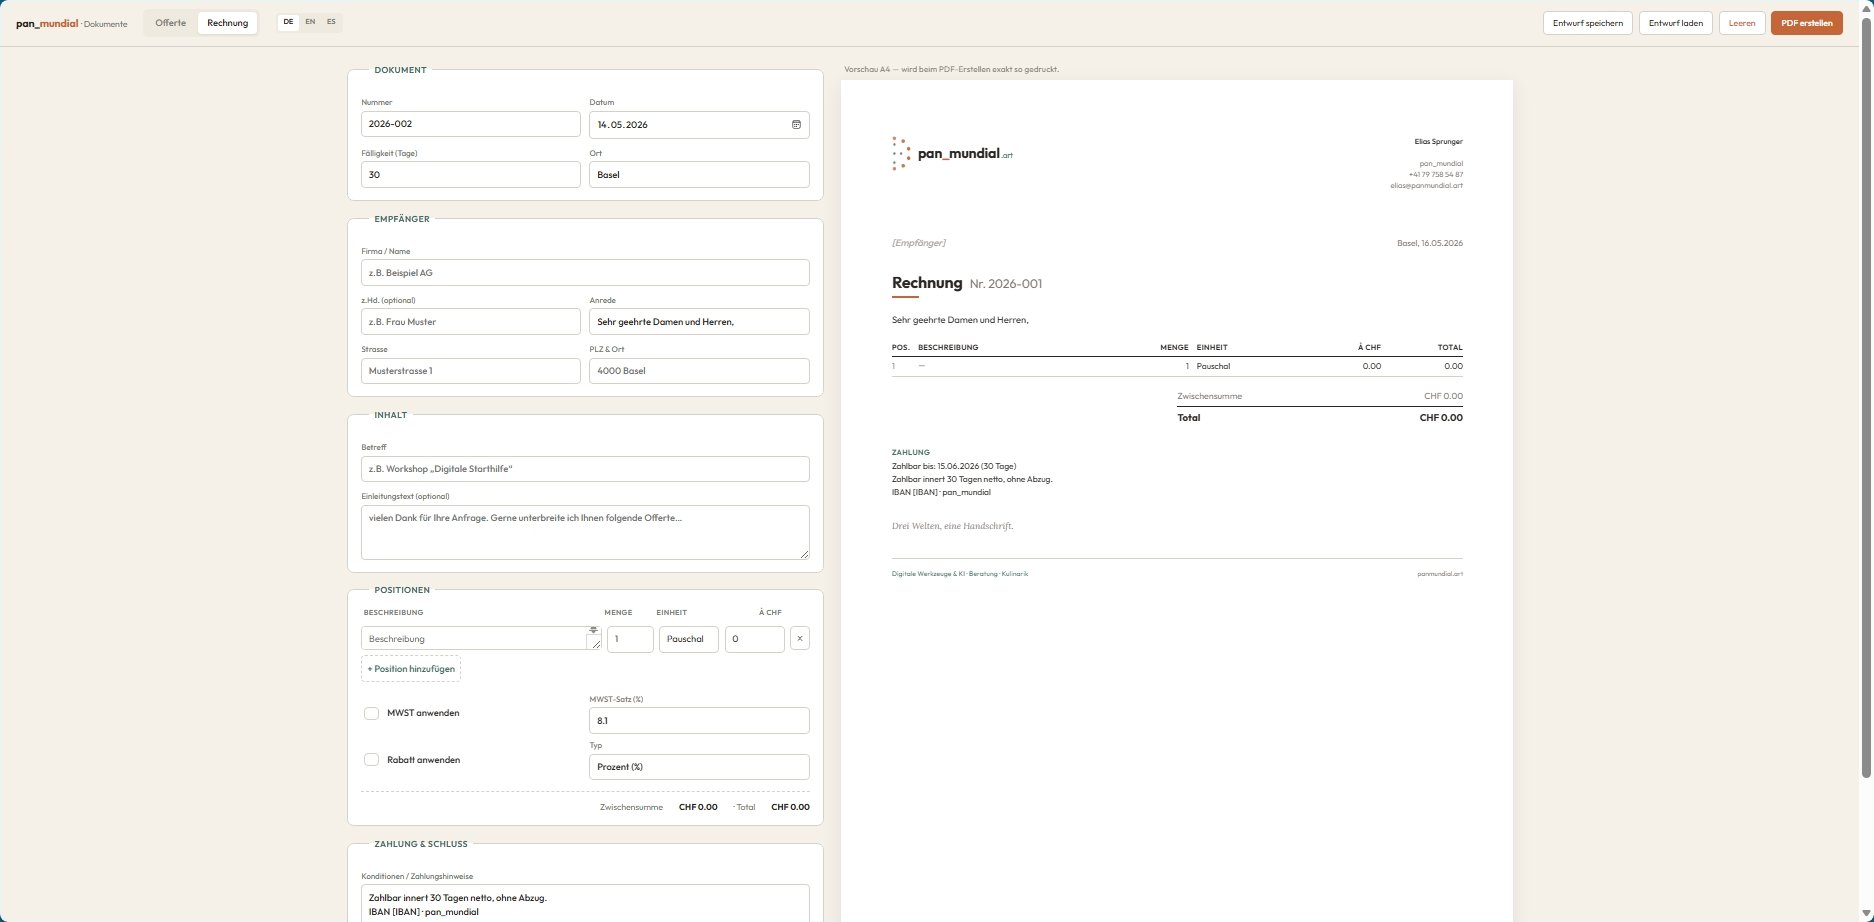Click the 'BESCHREIBUNG' column header in the preview table
Image resolution: width=1874 pixels, height=922 pixels.
(x=948, y=348)
